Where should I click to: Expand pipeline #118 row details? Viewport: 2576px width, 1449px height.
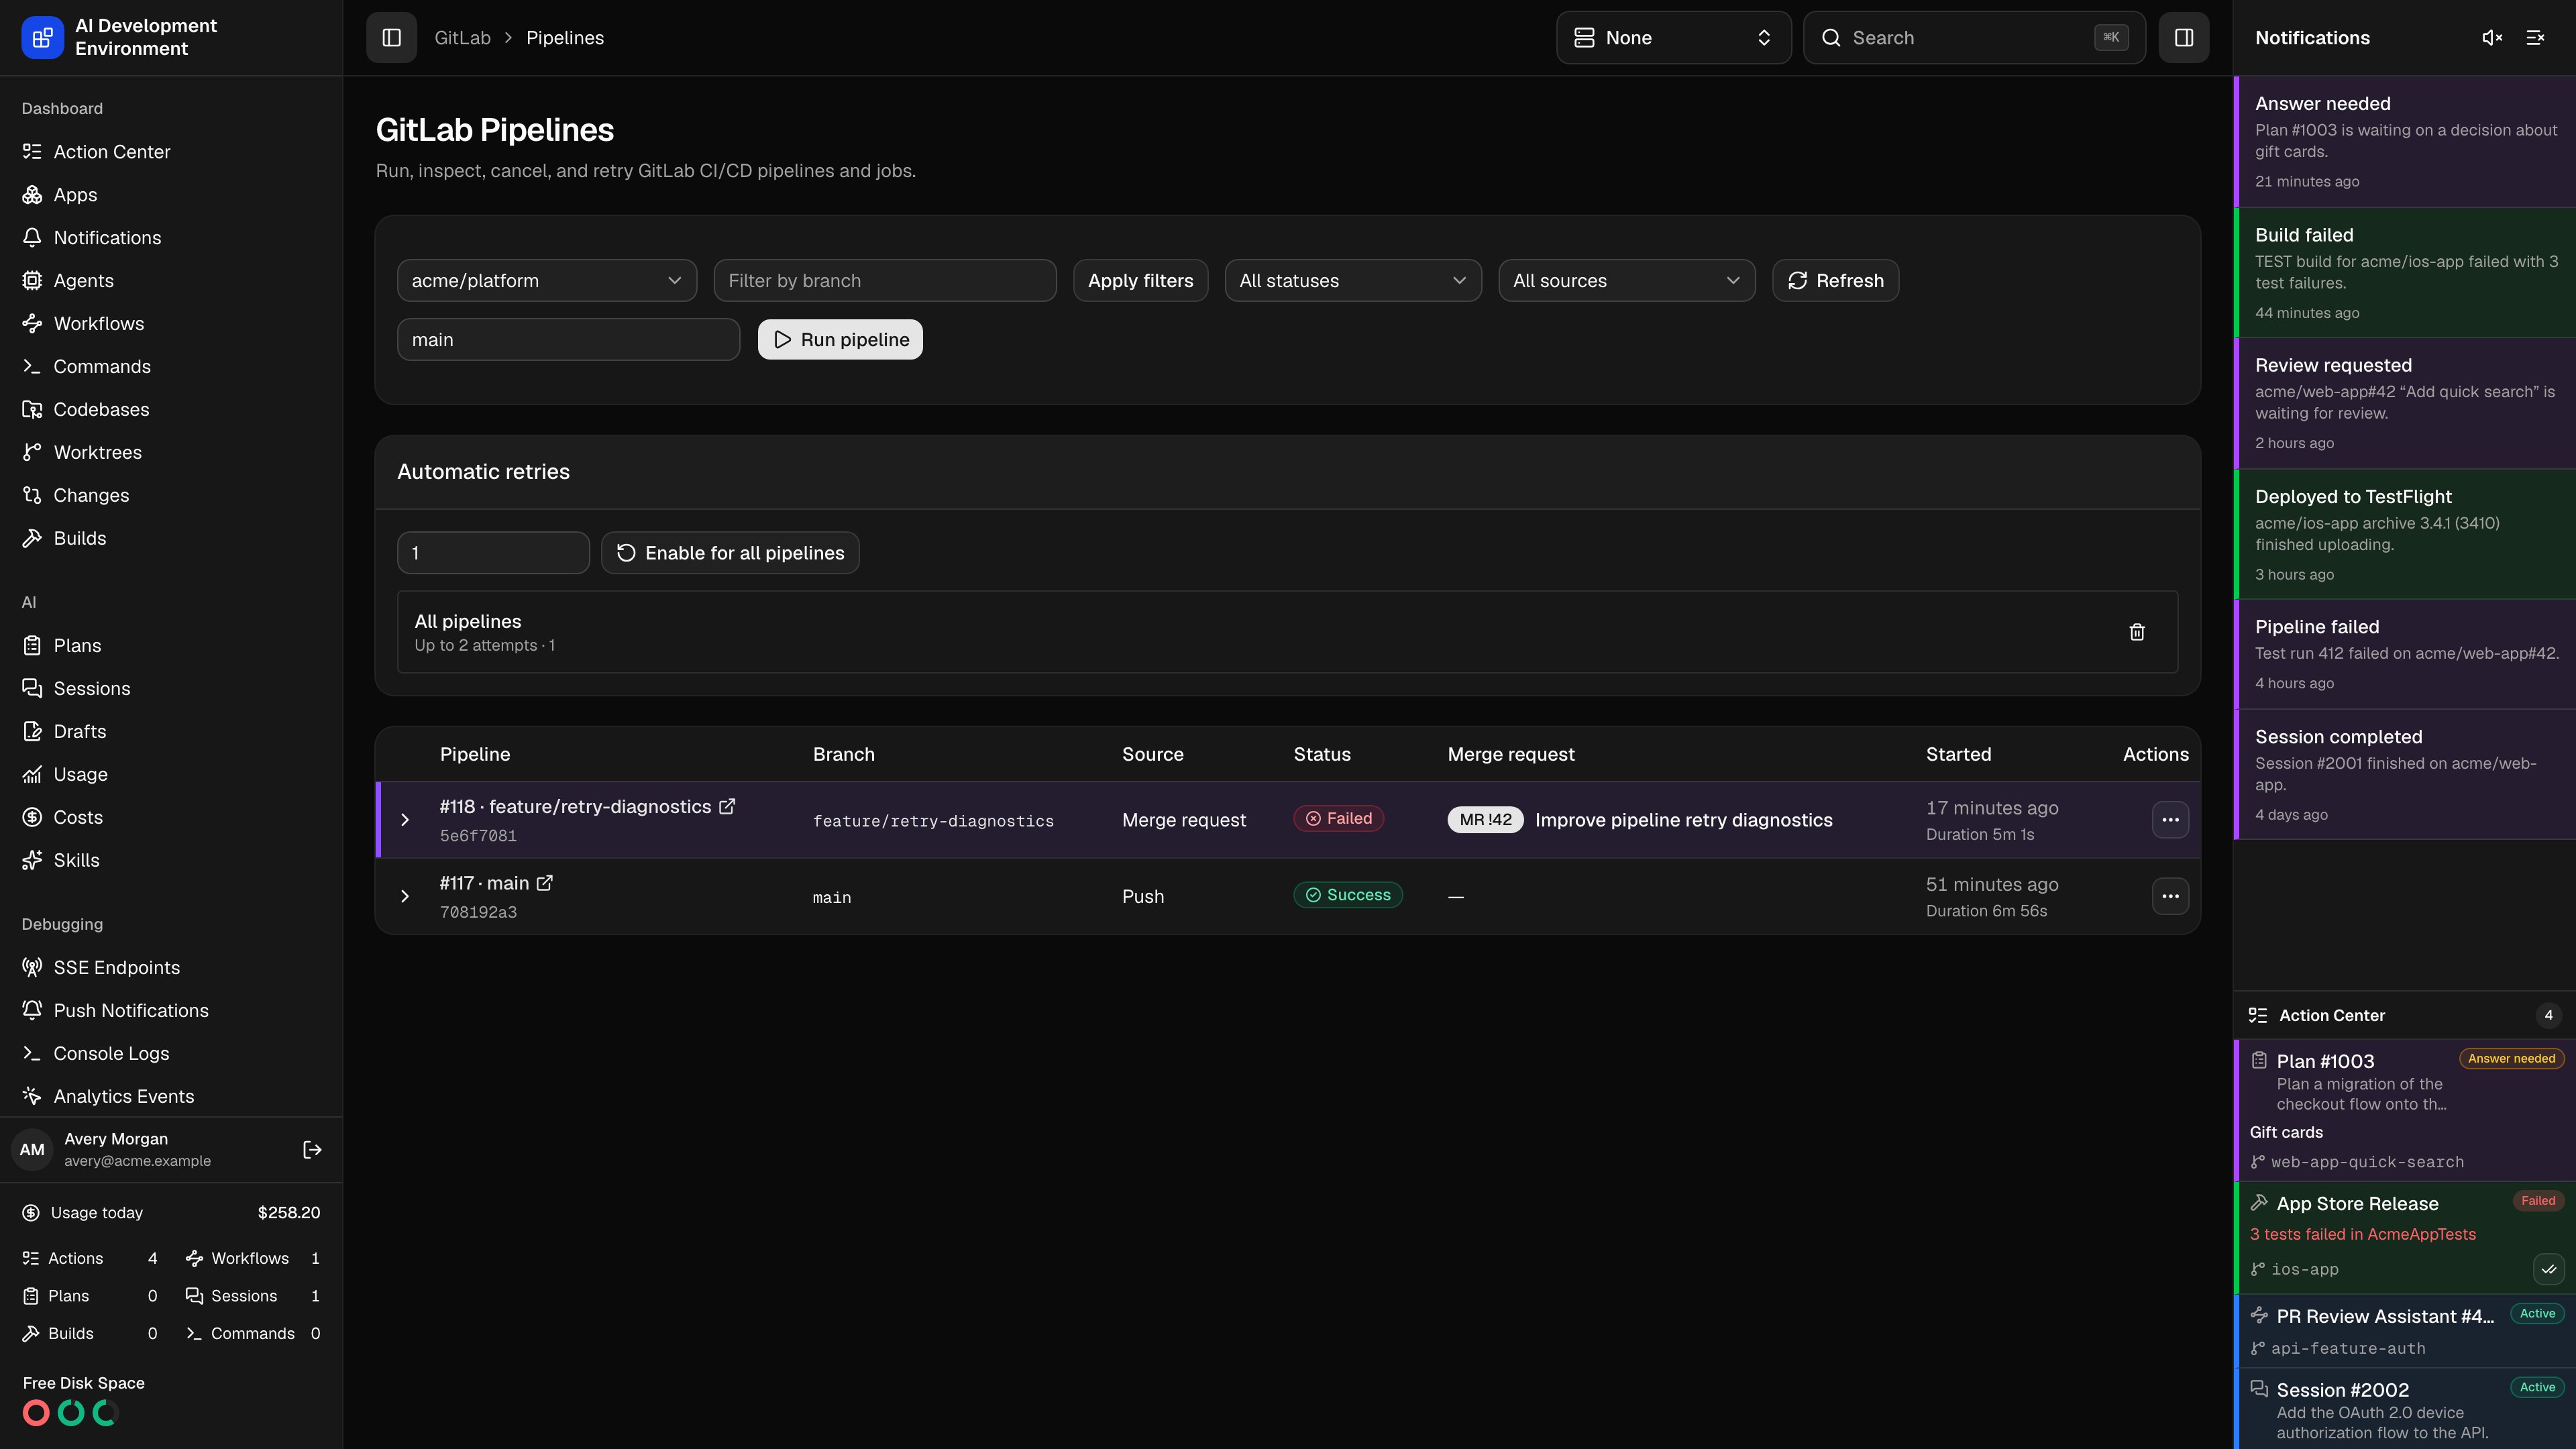[405, 820]
